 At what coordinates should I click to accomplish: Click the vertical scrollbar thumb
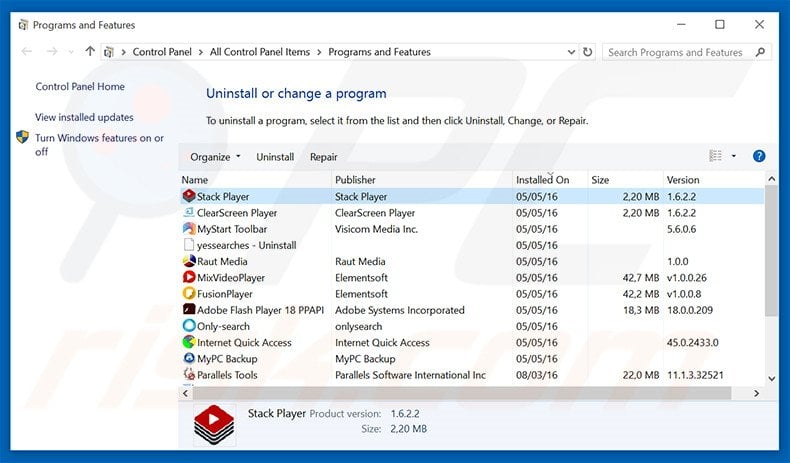click(771, 251)
